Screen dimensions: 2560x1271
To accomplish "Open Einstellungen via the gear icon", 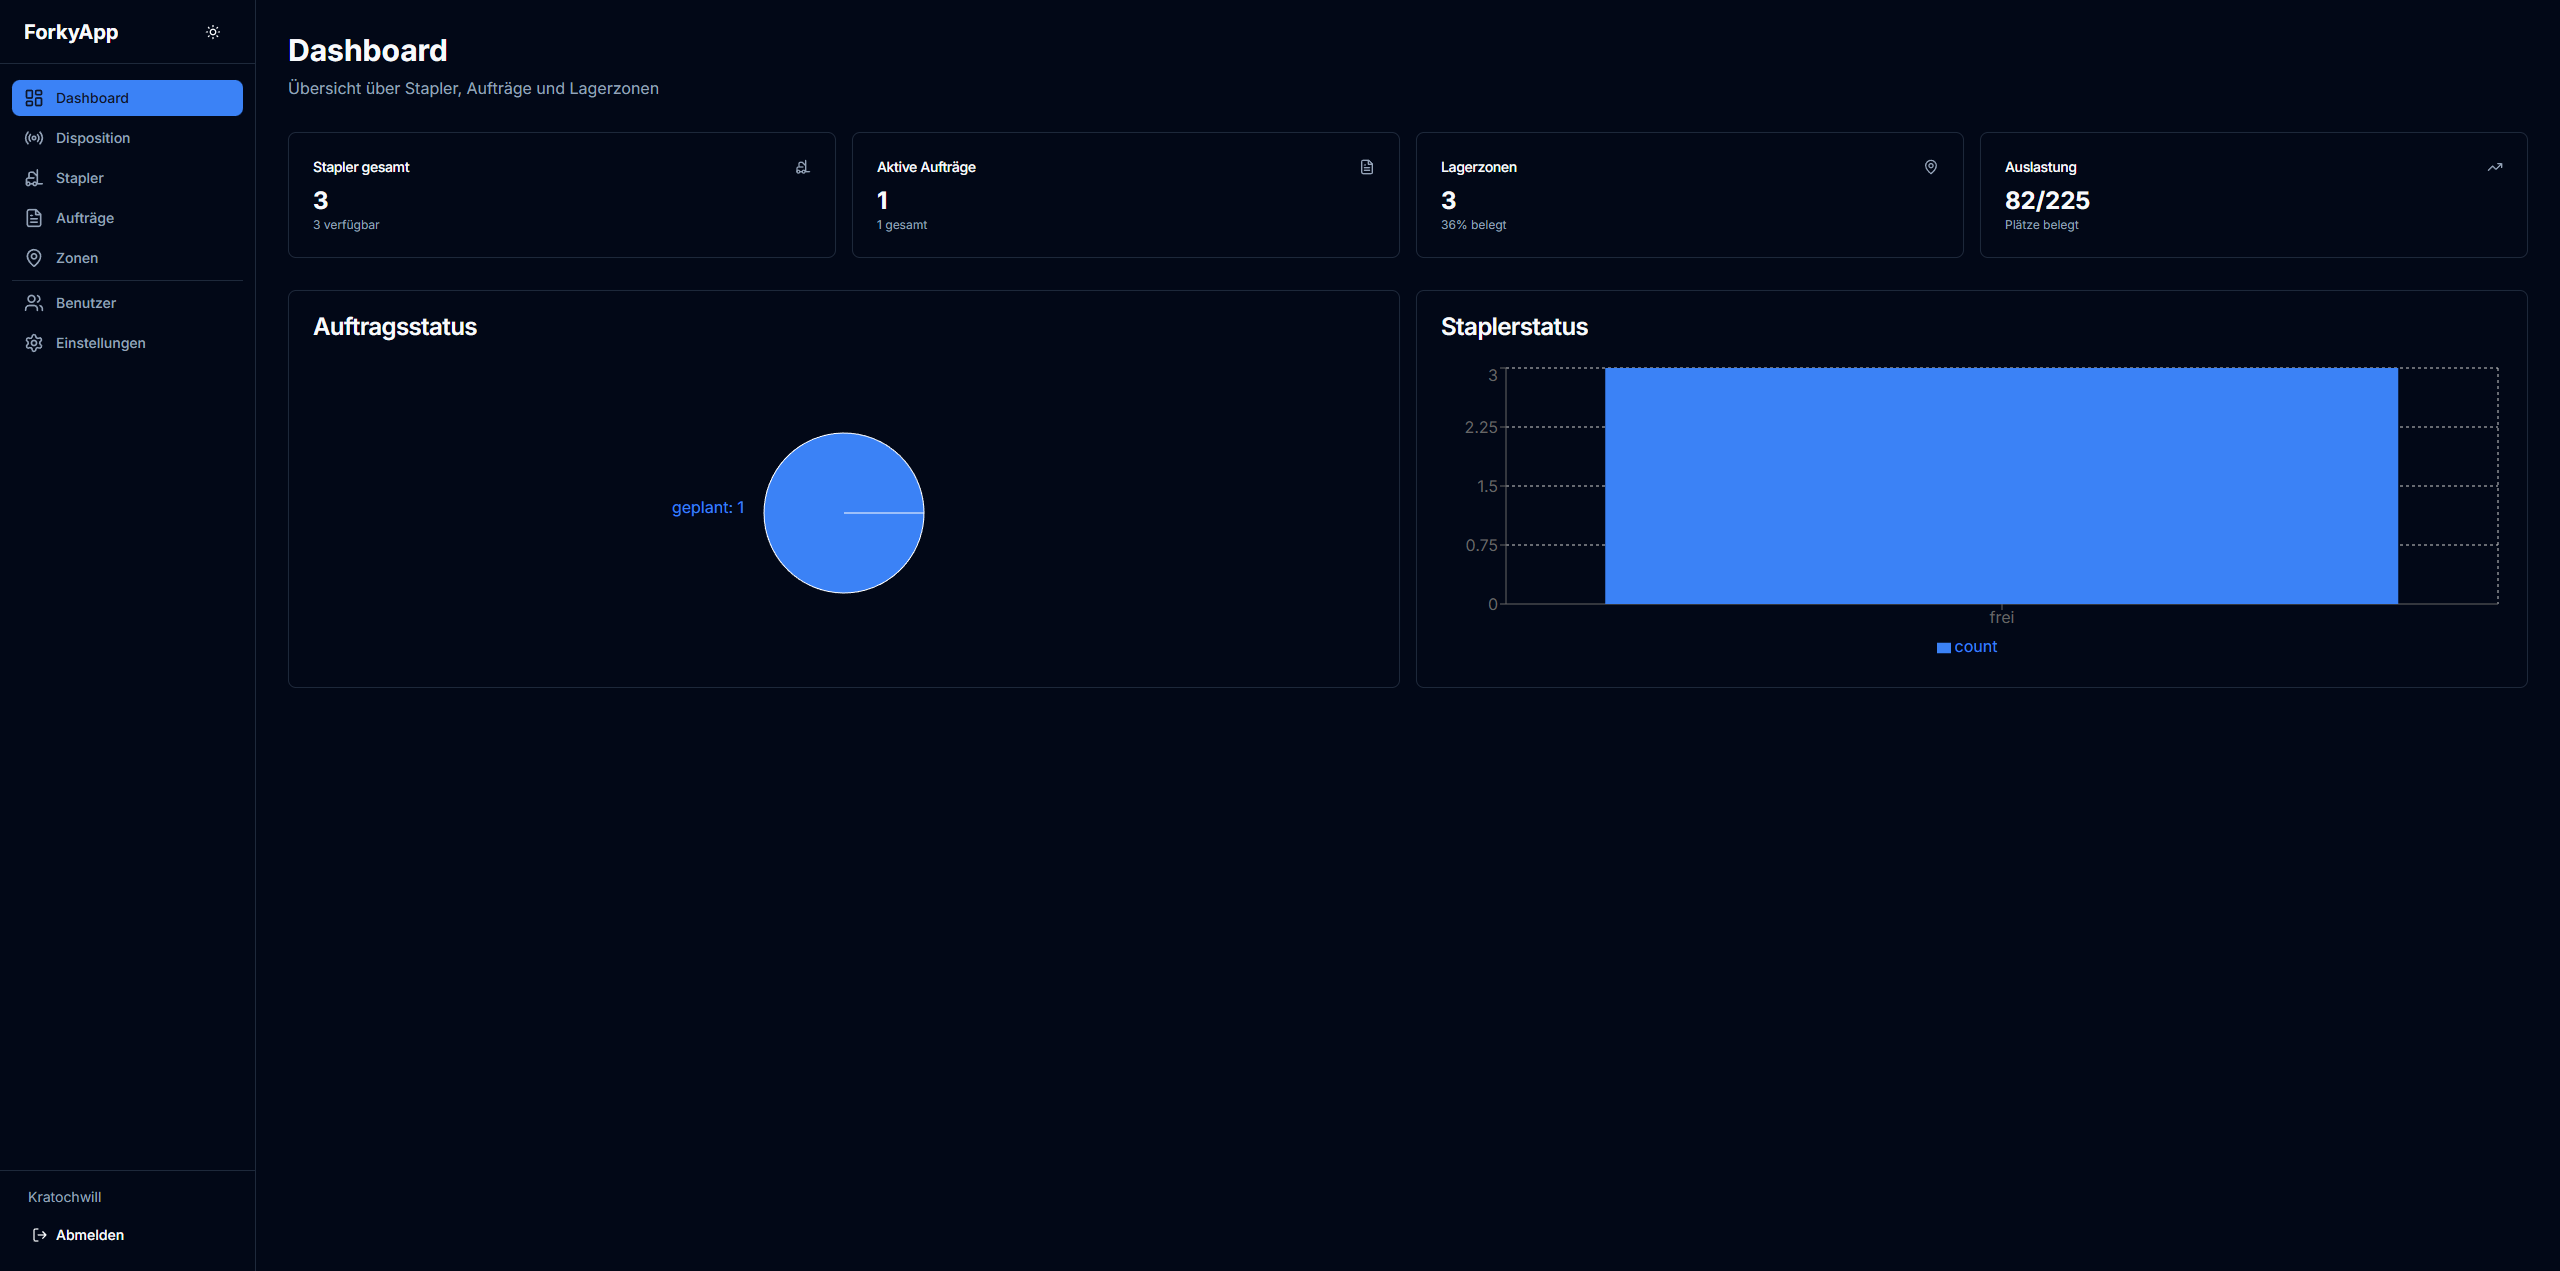I will click(33, 342).
